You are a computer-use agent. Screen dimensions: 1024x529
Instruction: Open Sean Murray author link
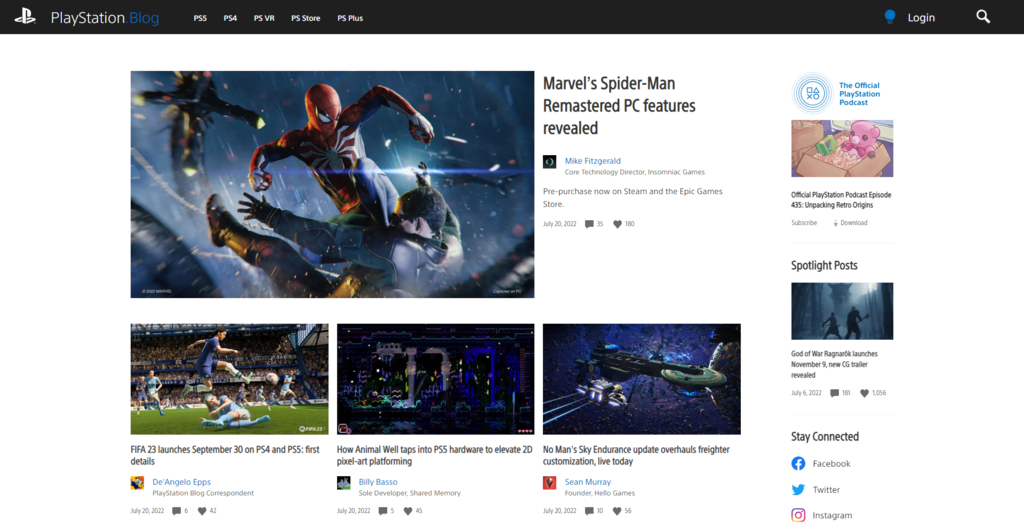pyautogui.click(x=588, y=482)
